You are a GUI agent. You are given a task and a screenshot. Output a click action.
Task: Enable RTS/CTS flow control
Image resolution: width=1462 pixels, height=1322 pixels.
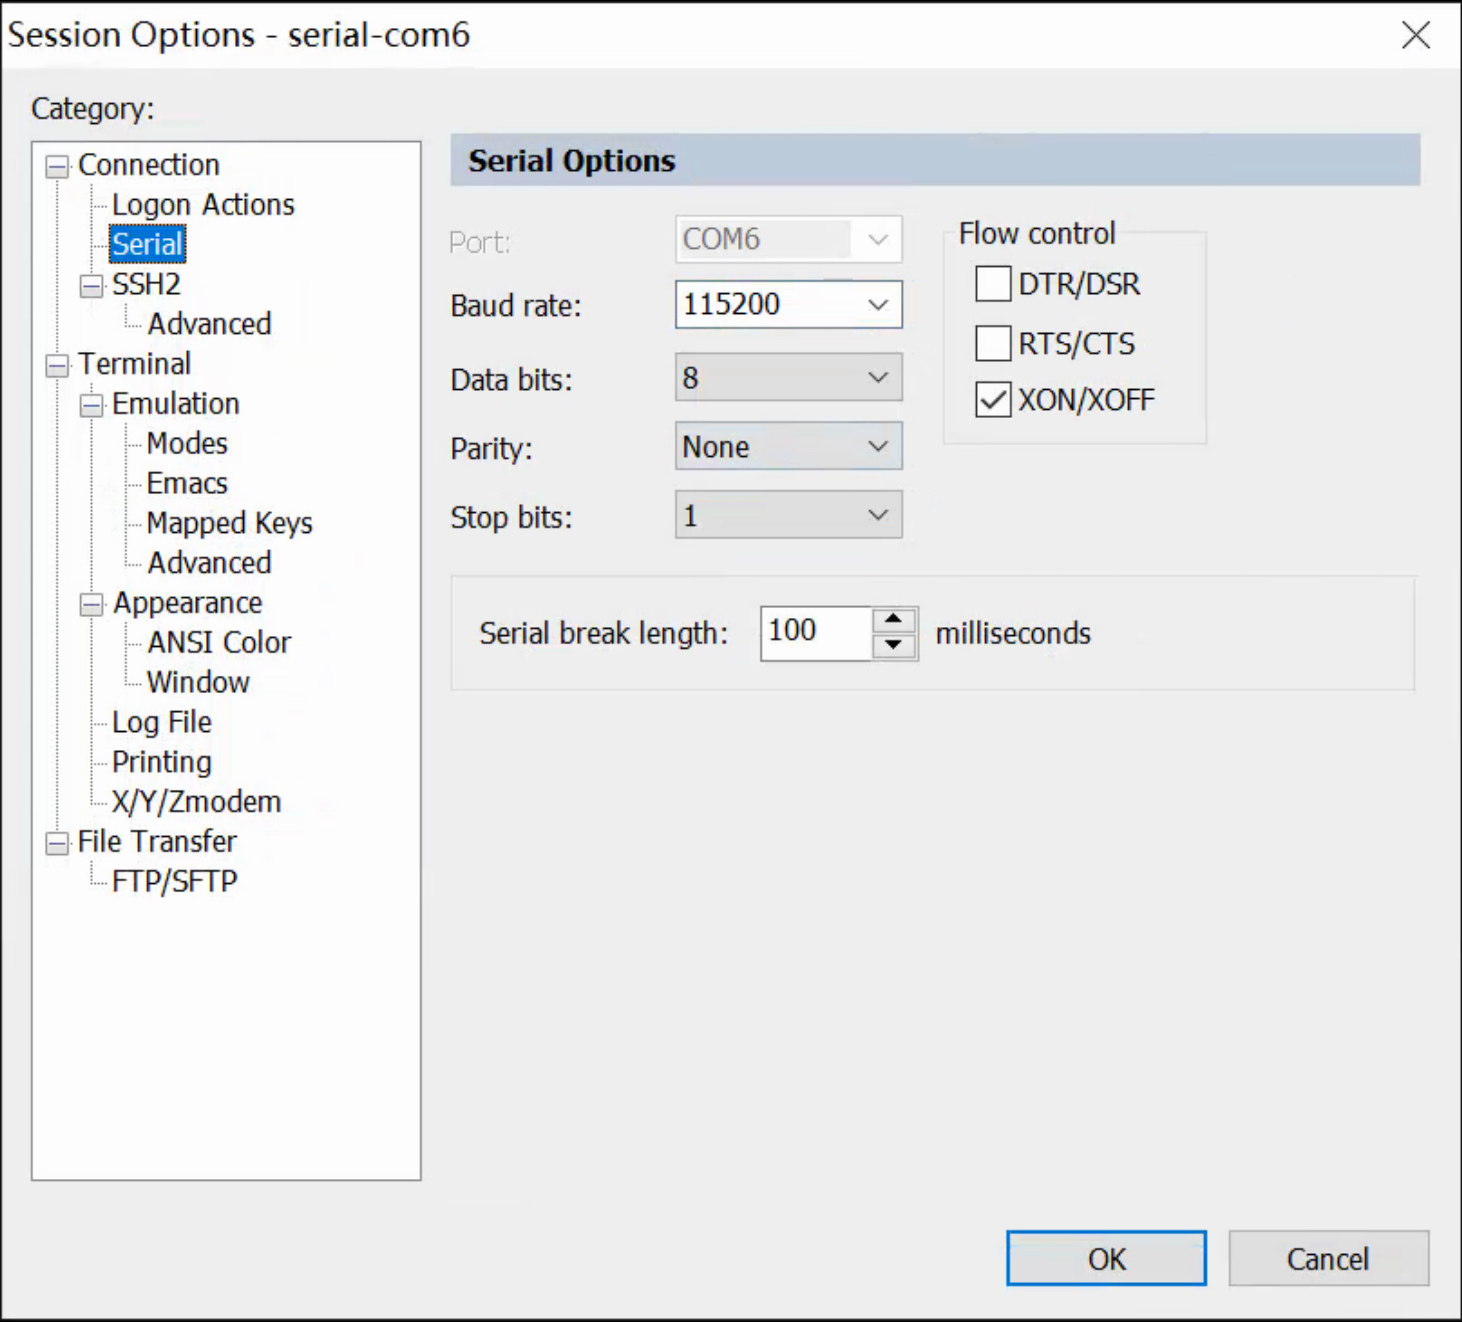click(993, 343)
